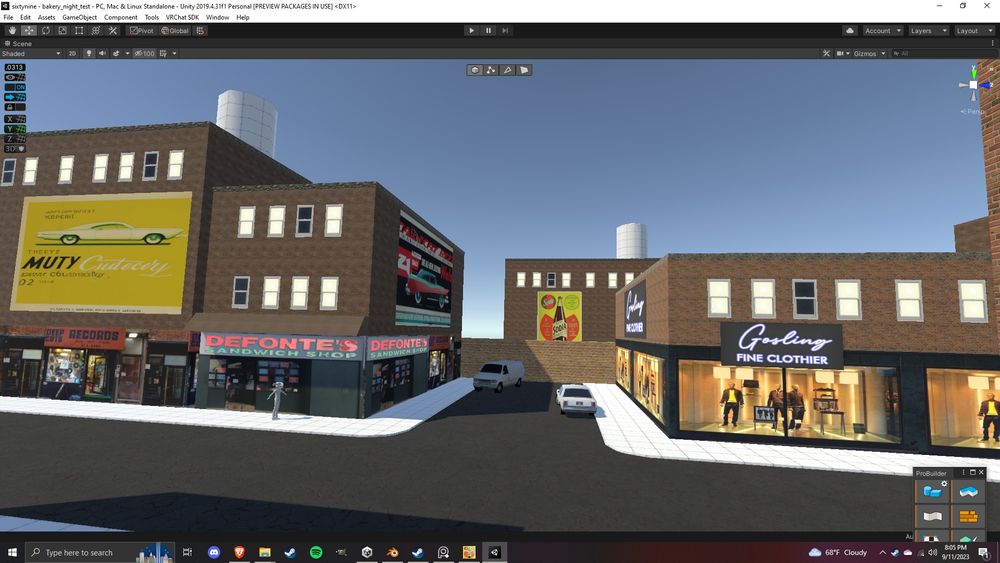Click ProBuilder New Shape tool
This screenshot has width=1000, height=563.
point(932,492)
